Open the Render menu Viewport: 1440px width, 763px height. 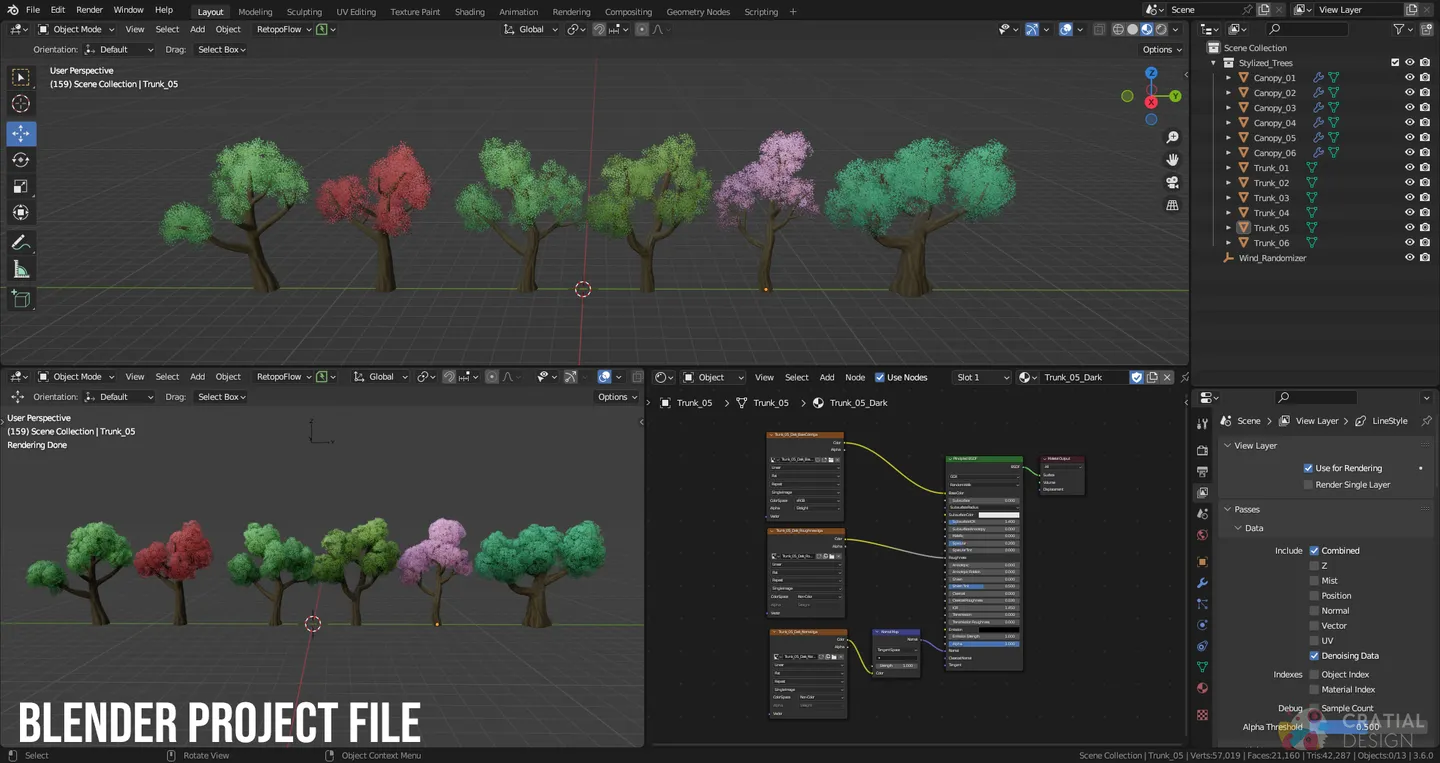tap(89, 10)
